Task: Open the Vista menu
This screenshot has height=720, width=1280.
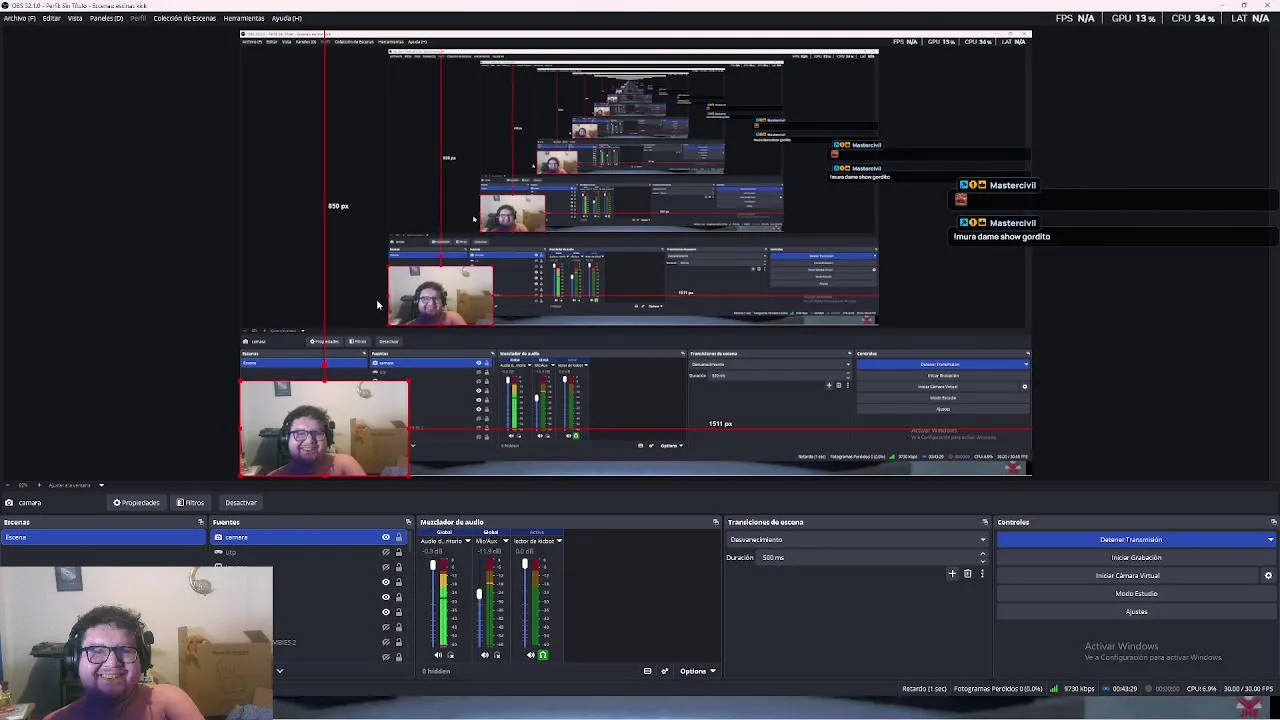Action: pos(75,18)
